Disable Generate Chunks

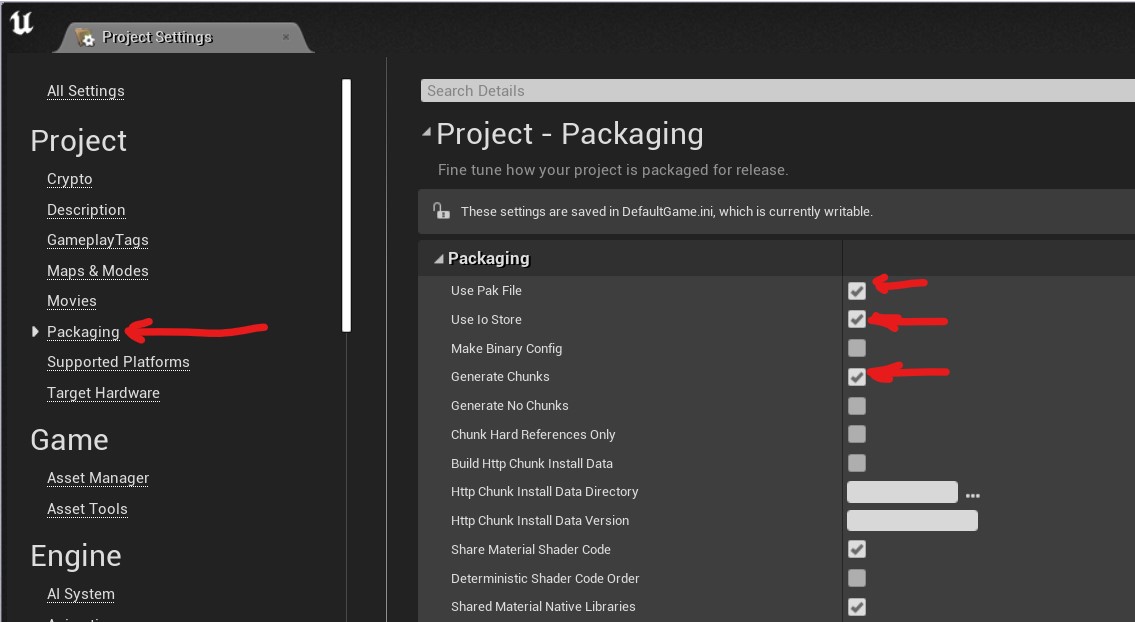click(x=856, y=377)
